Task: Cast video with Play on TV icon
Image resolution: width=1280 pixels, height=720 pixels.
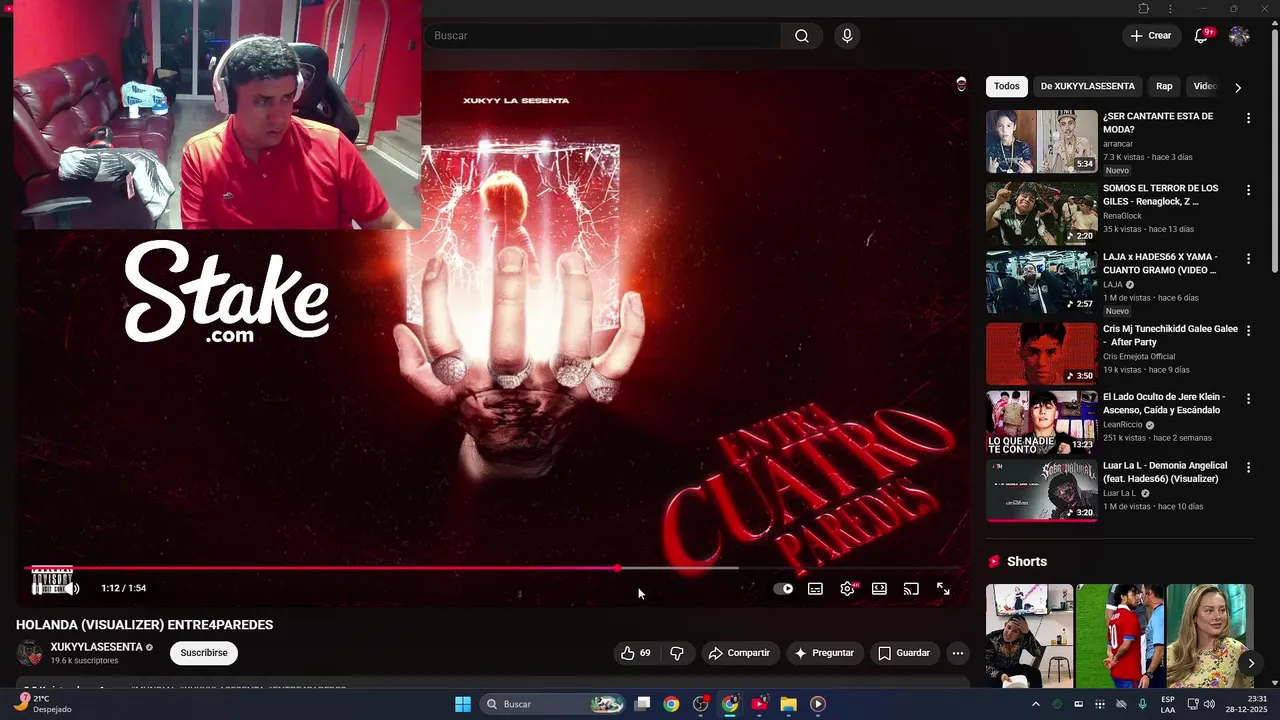Action: 911,589
